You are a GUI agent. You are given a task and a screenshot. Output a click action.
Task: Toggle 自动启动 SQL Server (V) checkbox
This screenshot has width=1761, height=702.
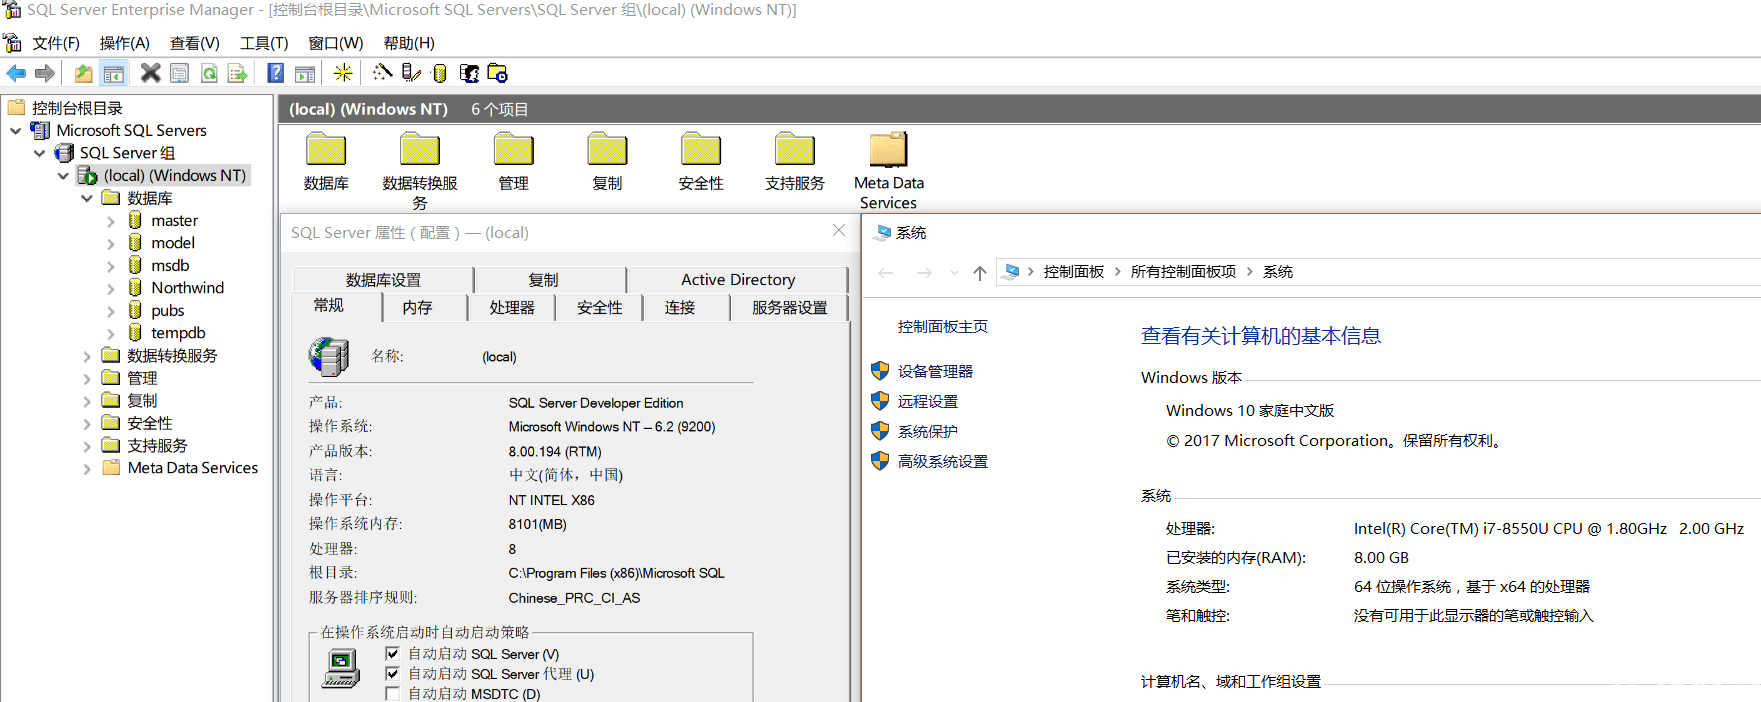(x=392, y=653)
